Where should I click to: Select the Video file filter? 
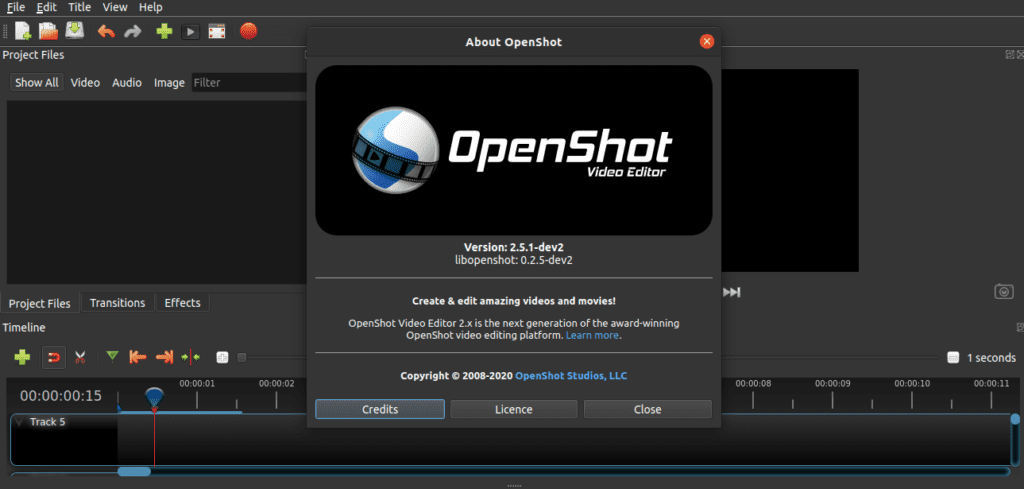click(86, 83)
